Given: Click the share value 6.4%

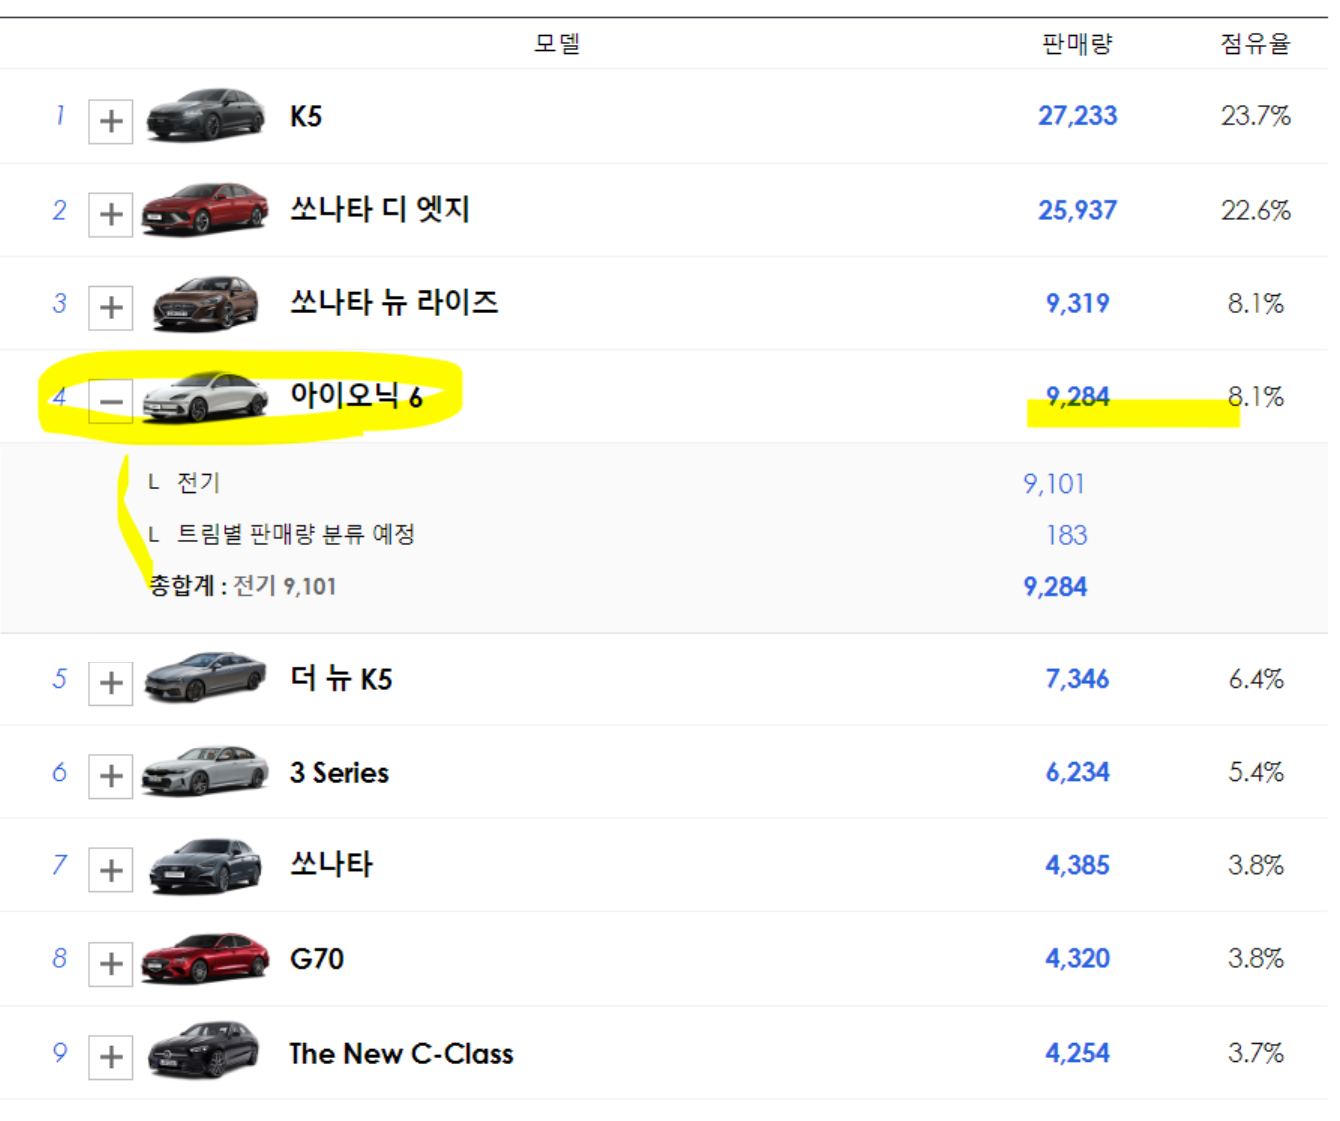Looking at the screenshot, I should click(1256, 680).
